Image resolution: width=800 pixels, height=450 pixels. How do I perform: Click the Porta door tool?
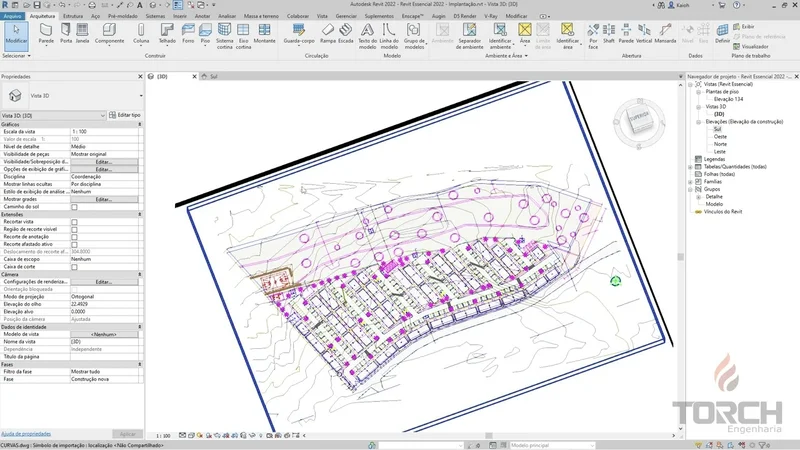tap(66, 34)
